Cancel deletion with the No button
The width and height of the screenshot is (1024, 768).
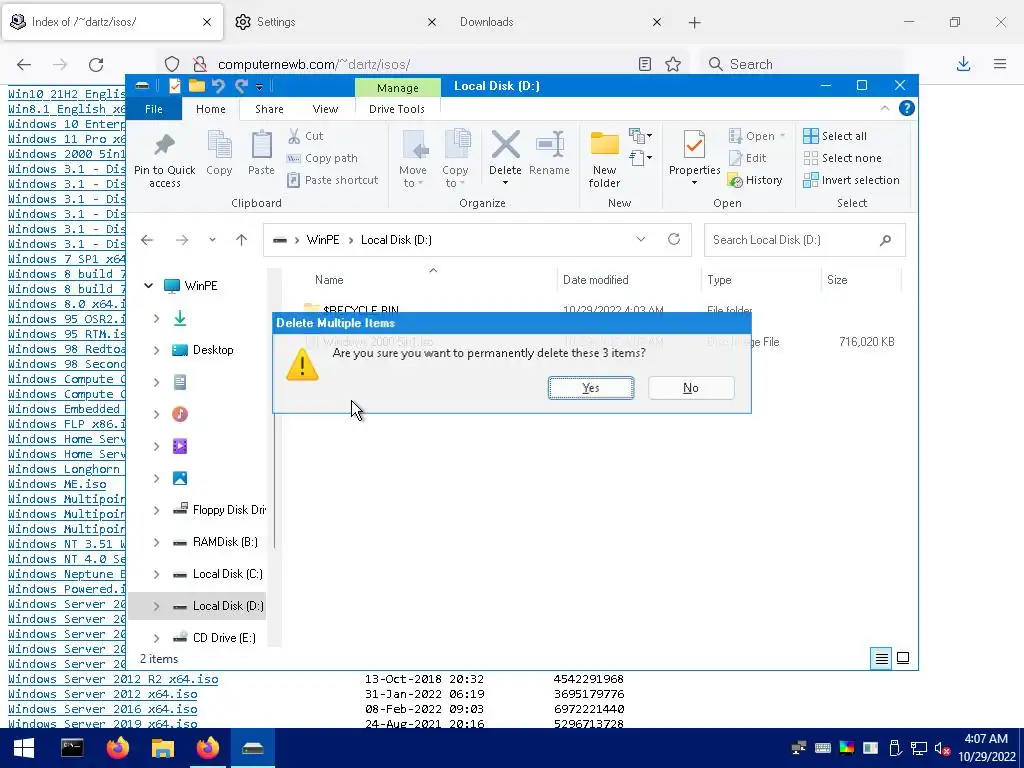click(691, 388)
